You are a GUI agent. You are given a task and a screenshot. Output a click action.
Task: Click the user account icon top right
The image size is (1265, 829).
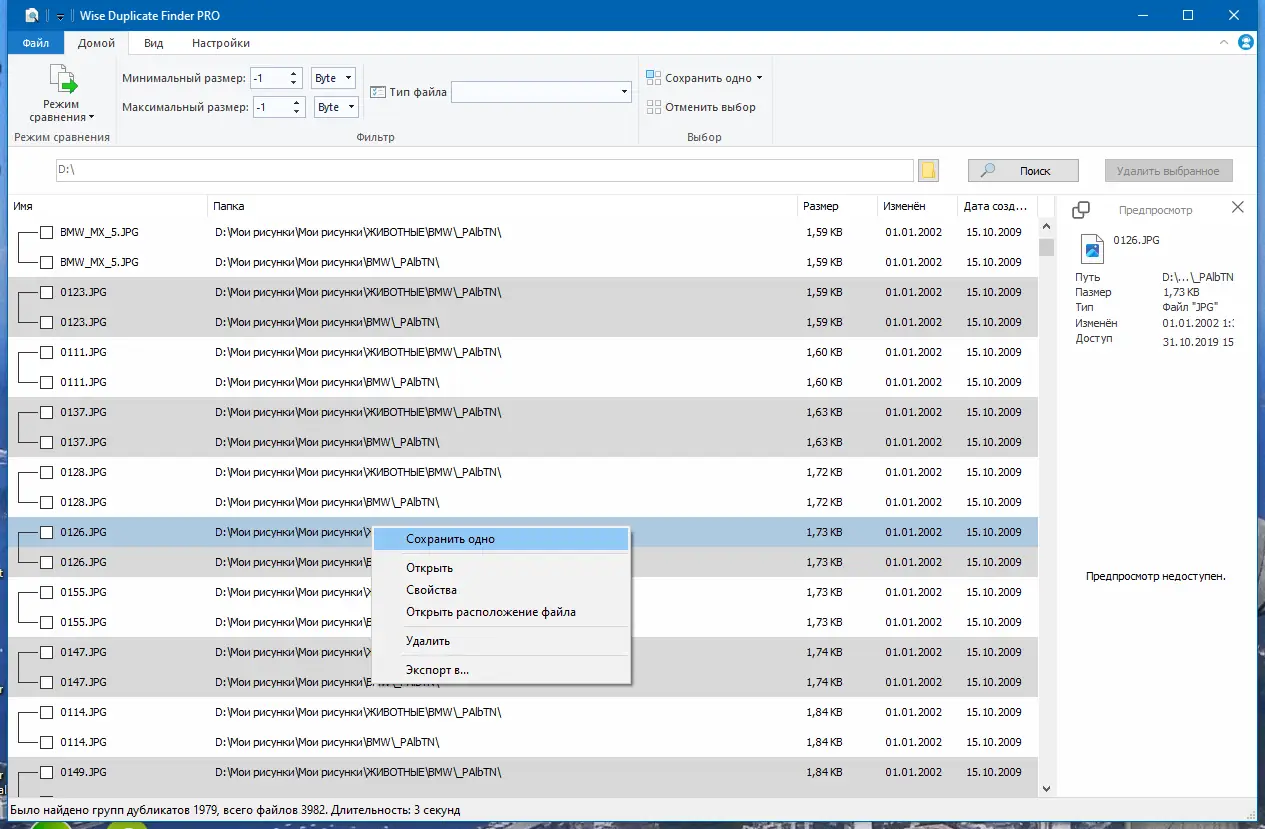pos(1246,43)
